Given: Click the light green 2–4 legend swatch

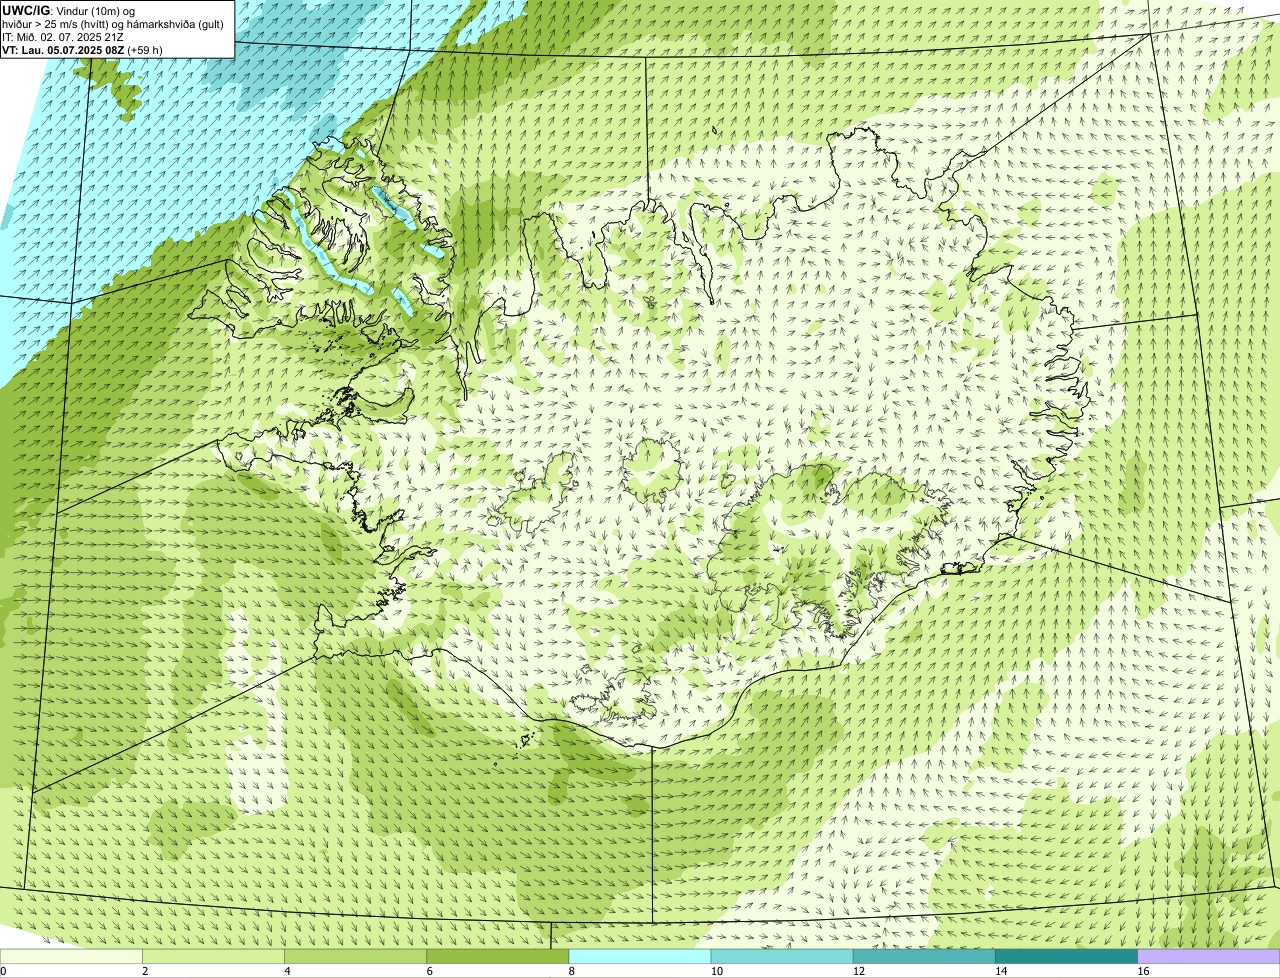Looking at the screenshot, I should [x=213, y=957].
